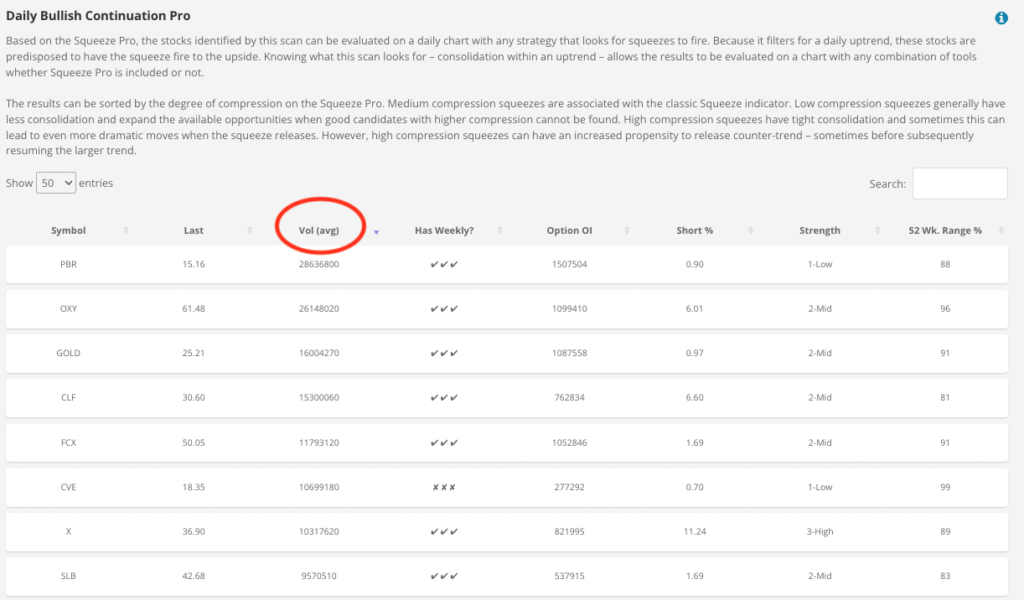The image size is (1024, 600).
Task: Click Symbol column sort arrows icon
Action: (126, 230)
